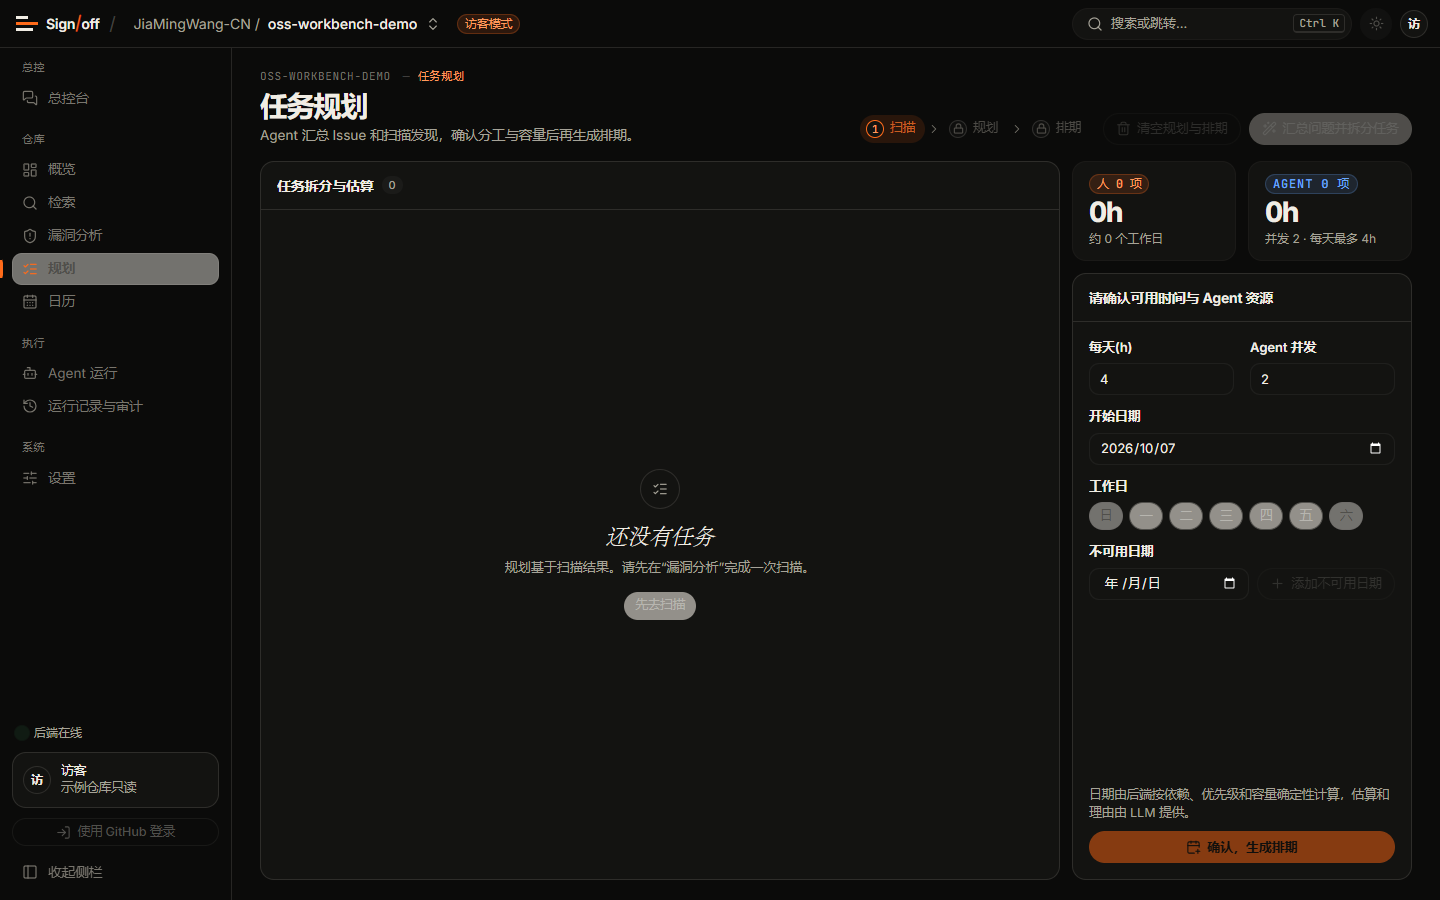Image resolution: width=1440 pixels, height=900 pixels.
Task: Open the 不可用日期 date picker icon
Action: click(1229, 584)
